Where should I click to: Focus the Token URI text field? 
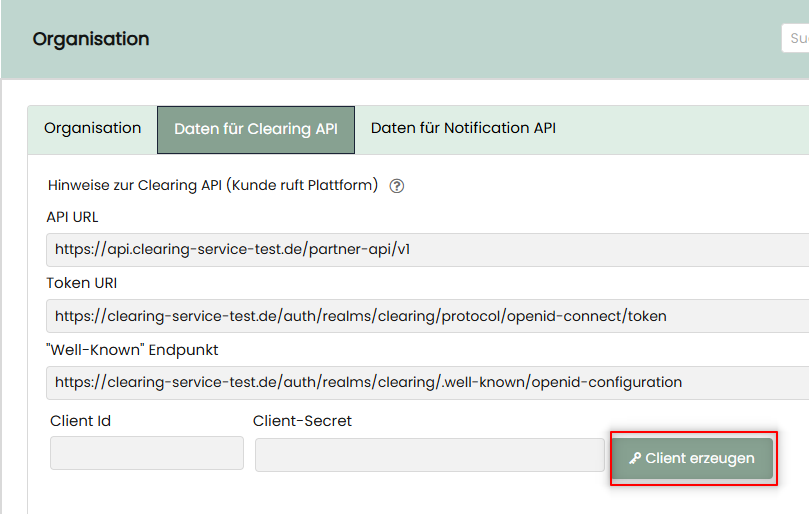(427, 316)
